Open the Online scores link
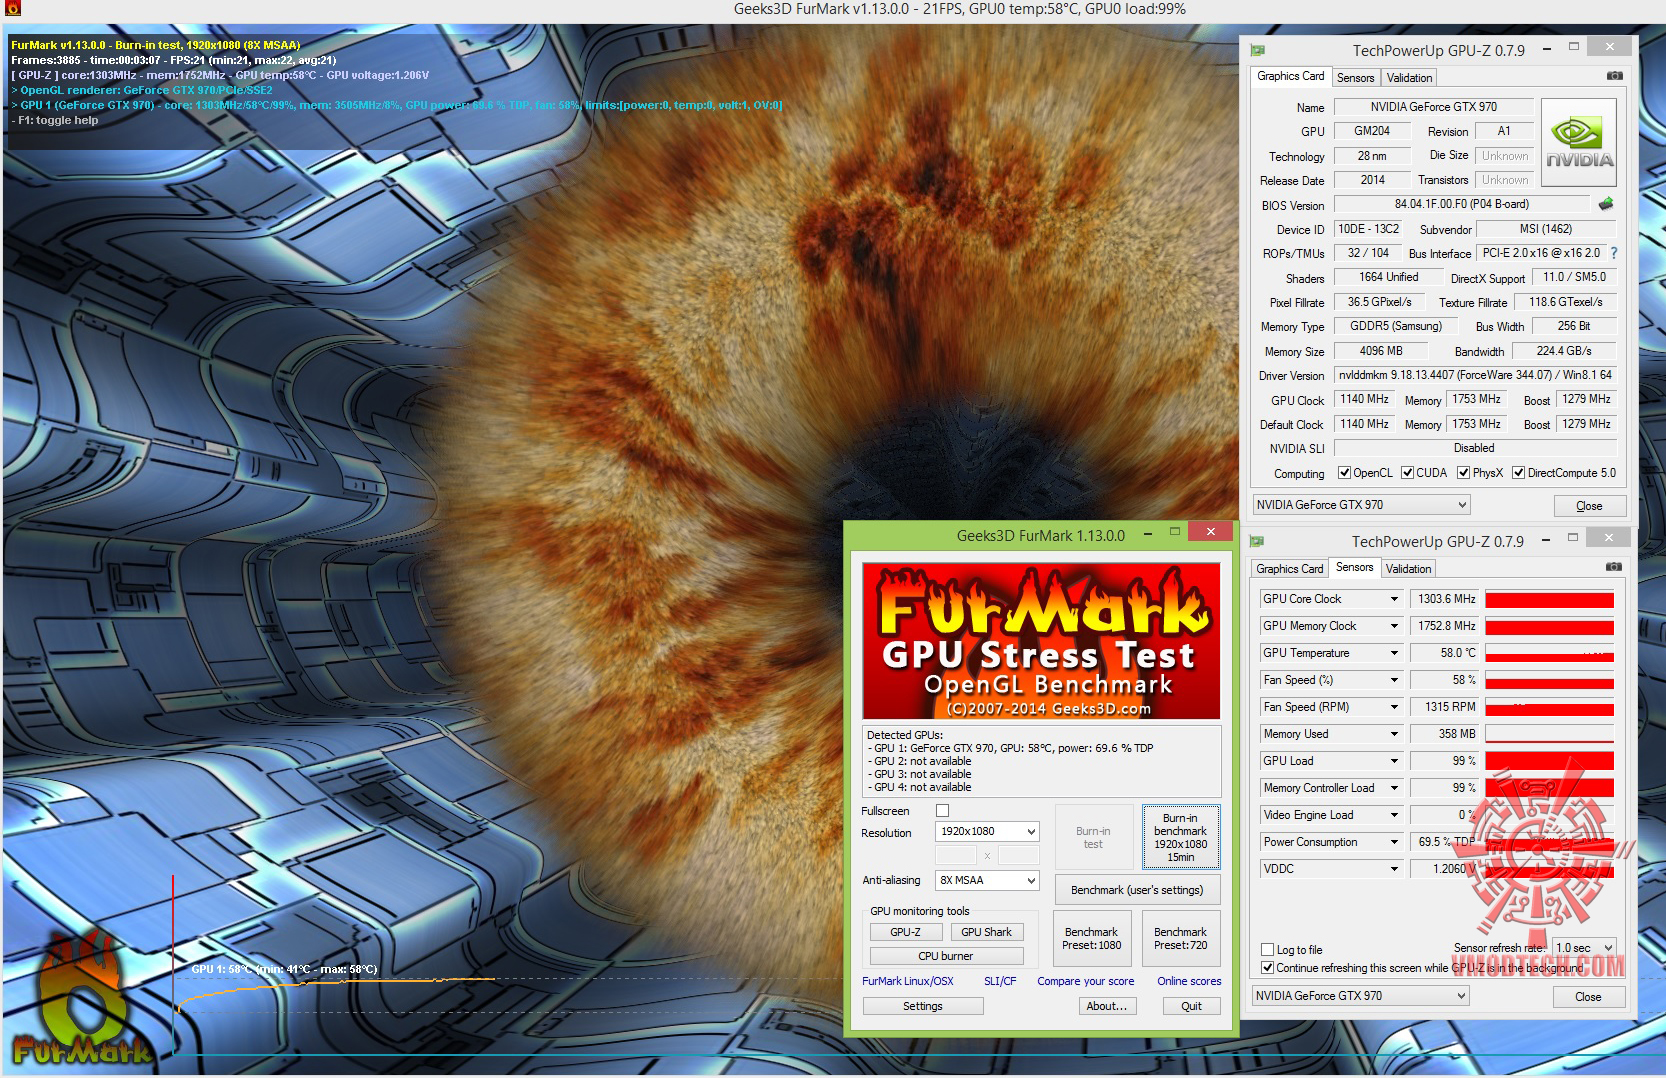 point(1189,981)
